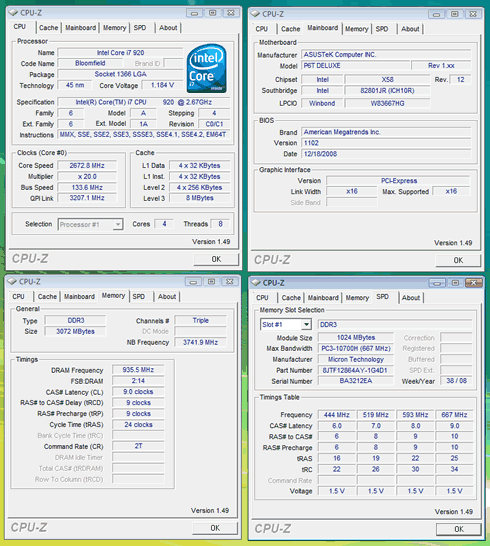Click the Southbridge value 82801JR (ICH10R)
The height and width of the screenshot is (546, 490).
[387, 91]
